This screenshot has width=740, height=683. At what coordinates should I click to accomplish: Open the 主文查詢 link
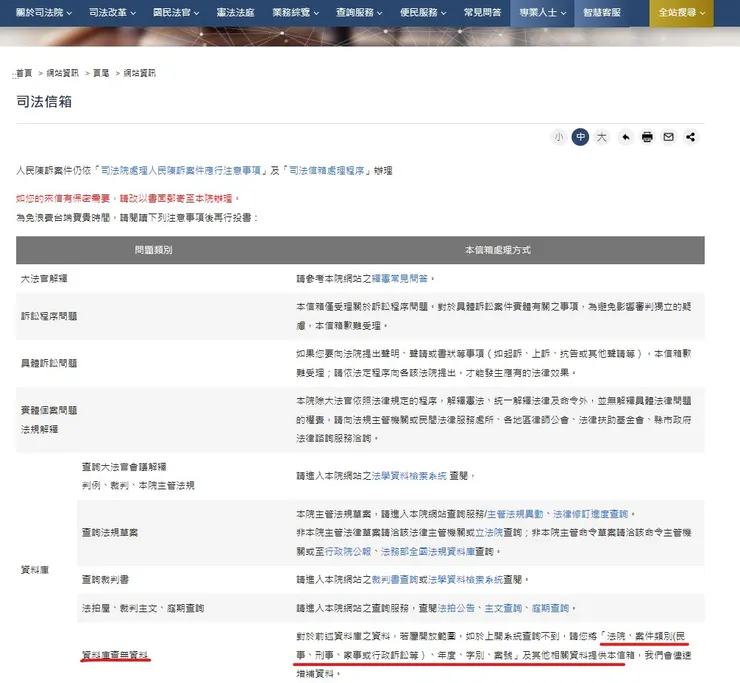coord(503,608)
